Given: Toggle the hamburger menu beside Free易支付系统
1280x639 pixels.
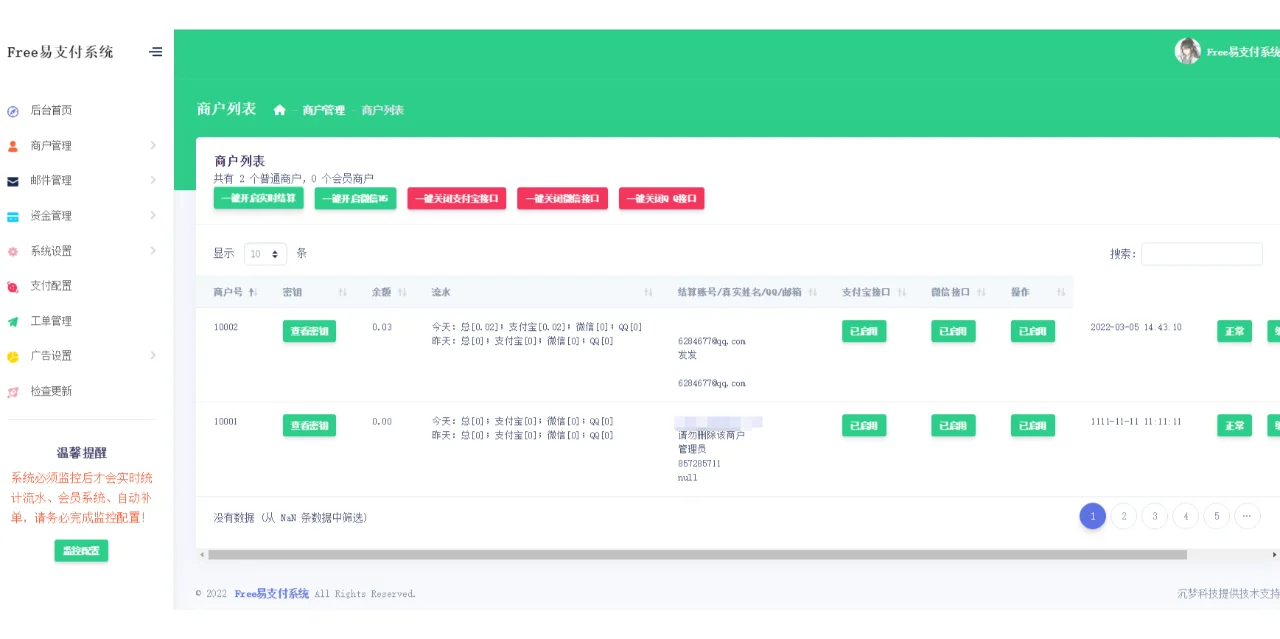Looking at the screenshot, I should (x=155, y=52).
